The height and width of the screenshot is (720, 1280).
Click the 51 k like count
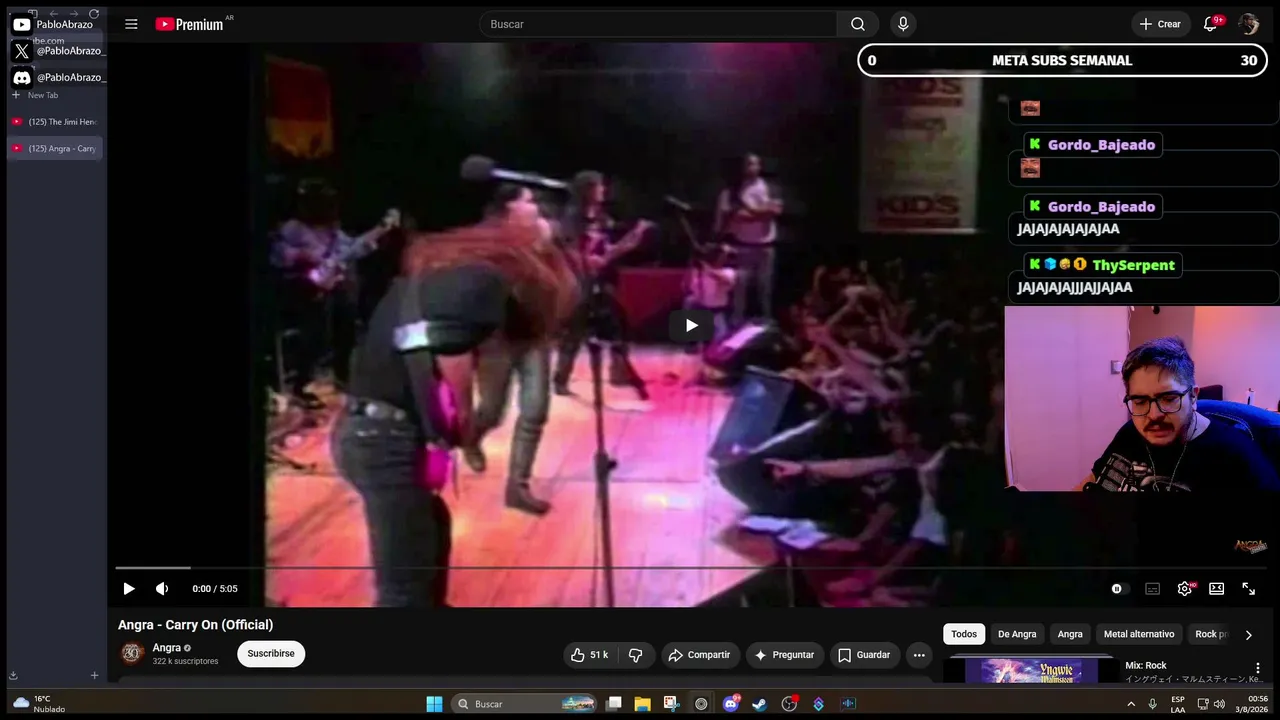point(599,655)
